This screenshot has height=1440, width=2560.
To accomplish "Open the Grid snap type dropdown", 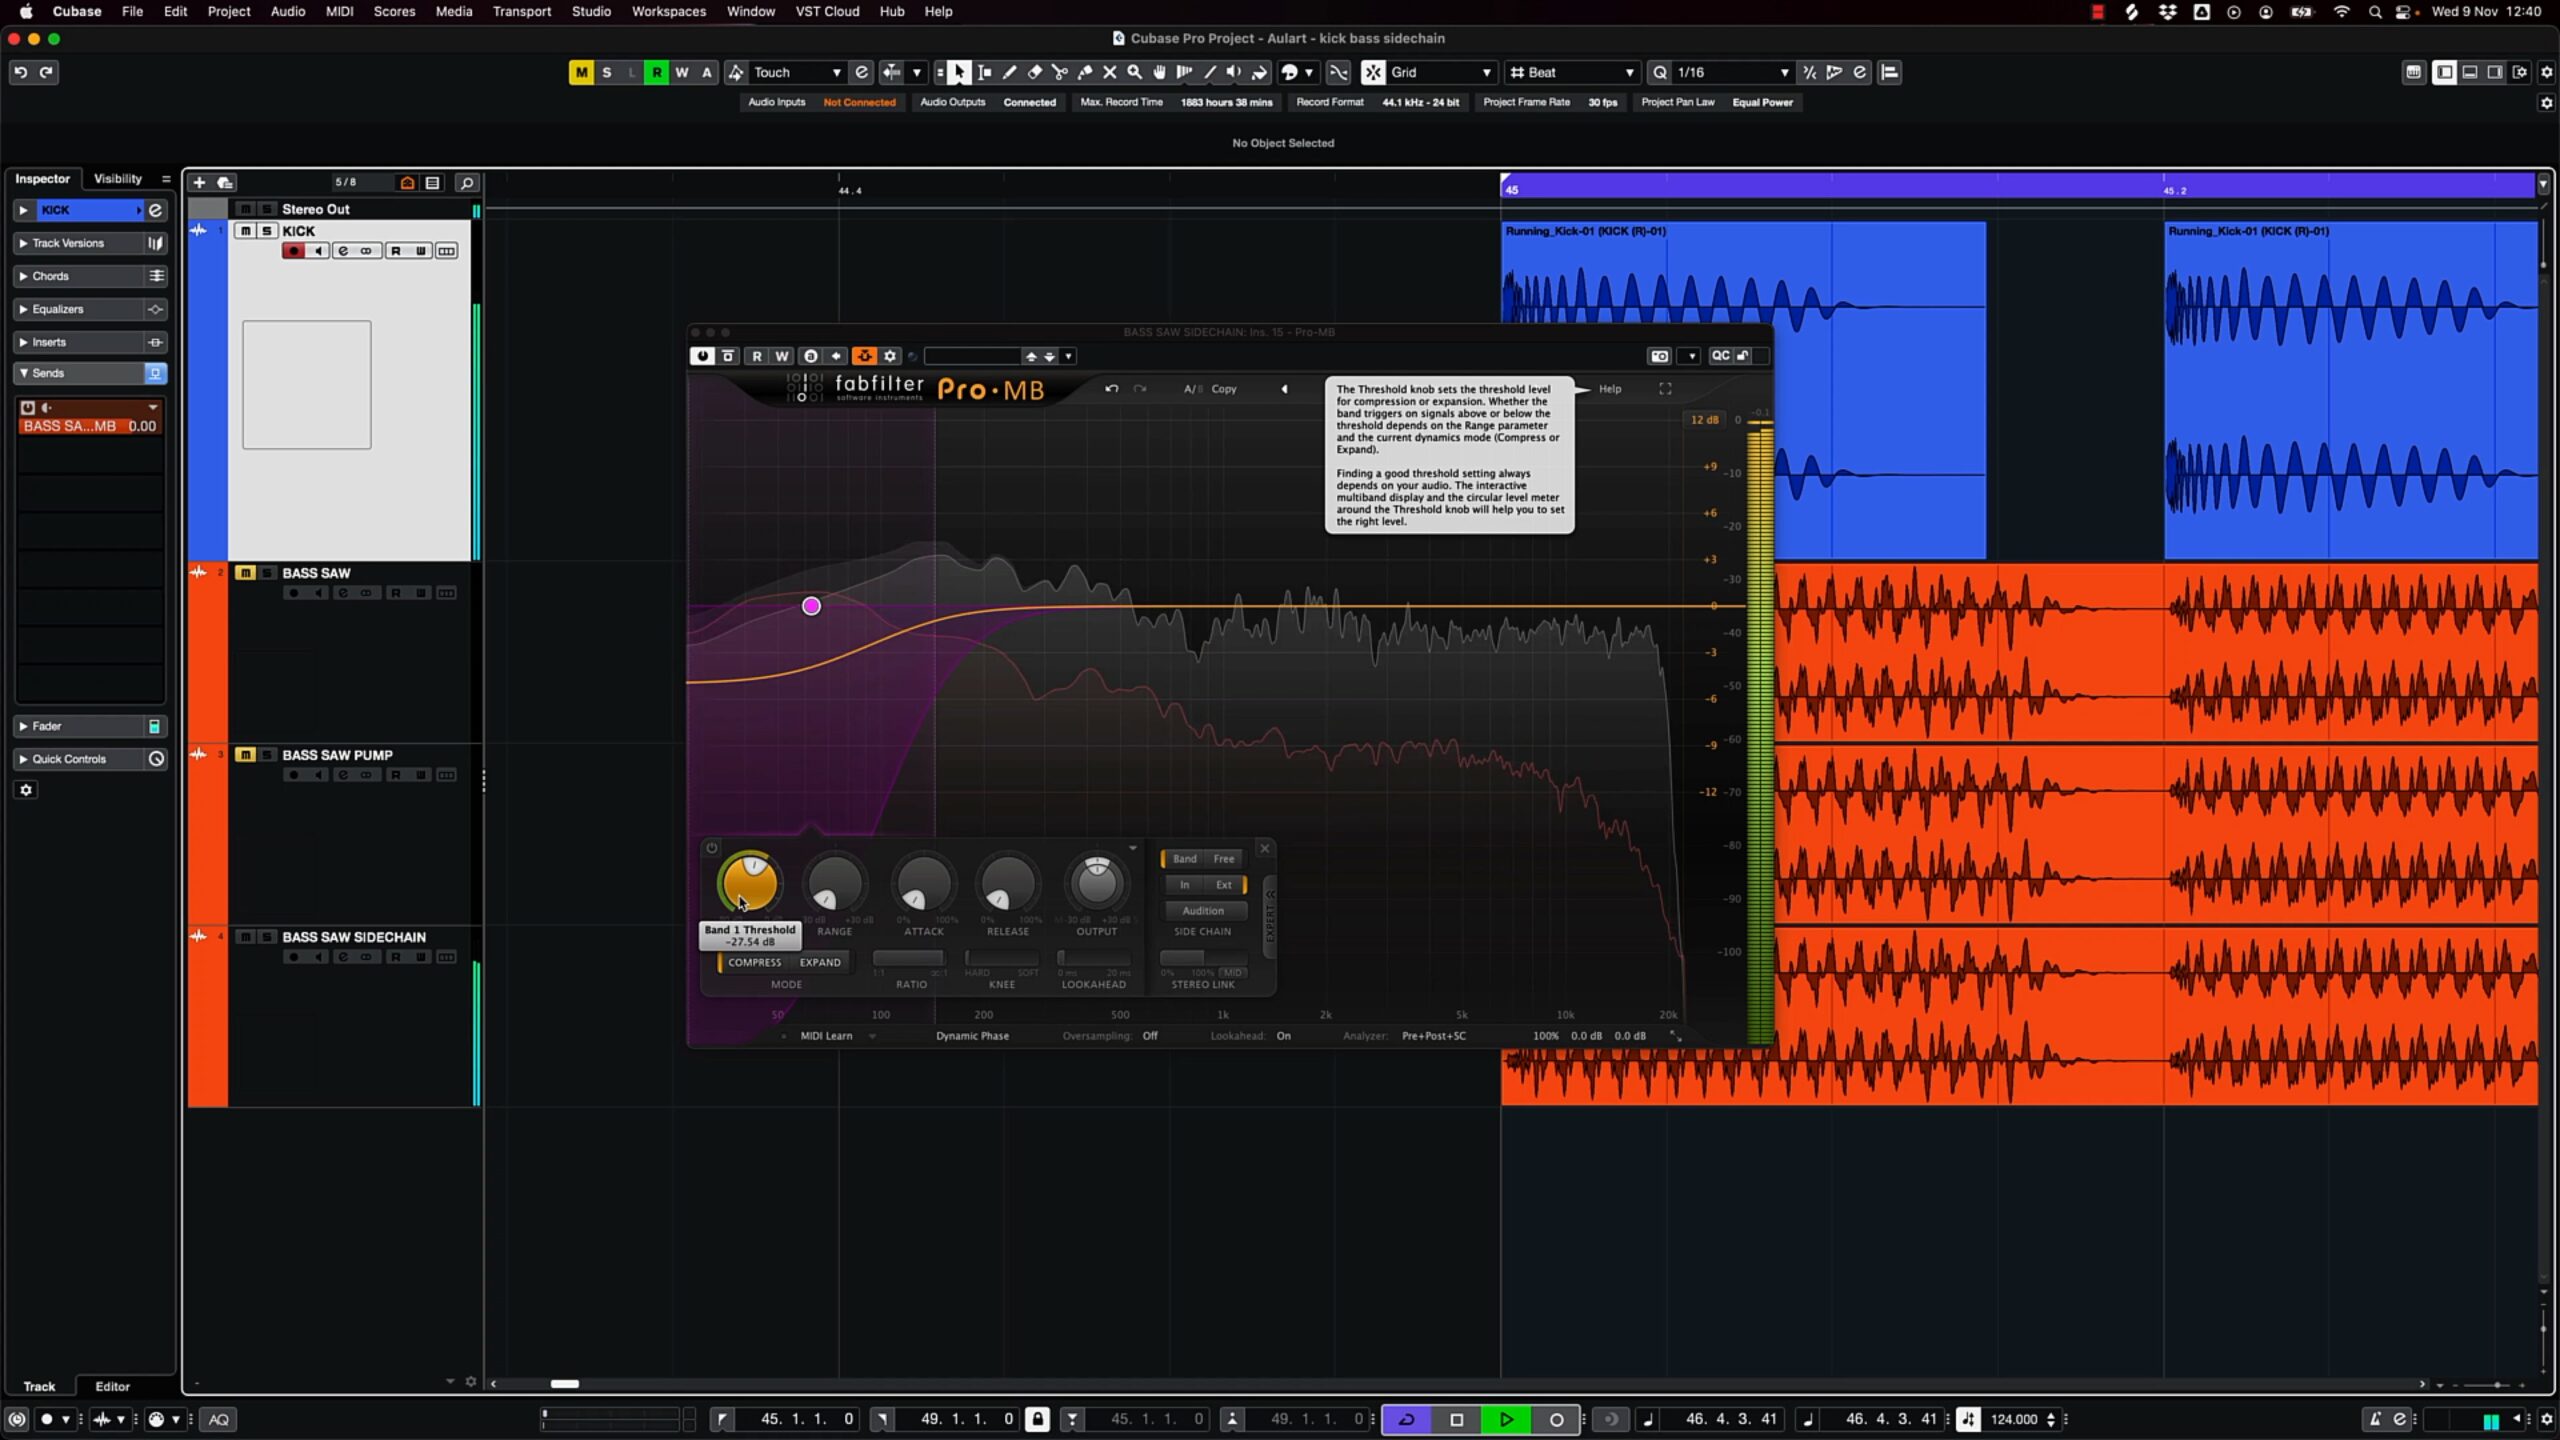I will click(x=1441, y=72).
